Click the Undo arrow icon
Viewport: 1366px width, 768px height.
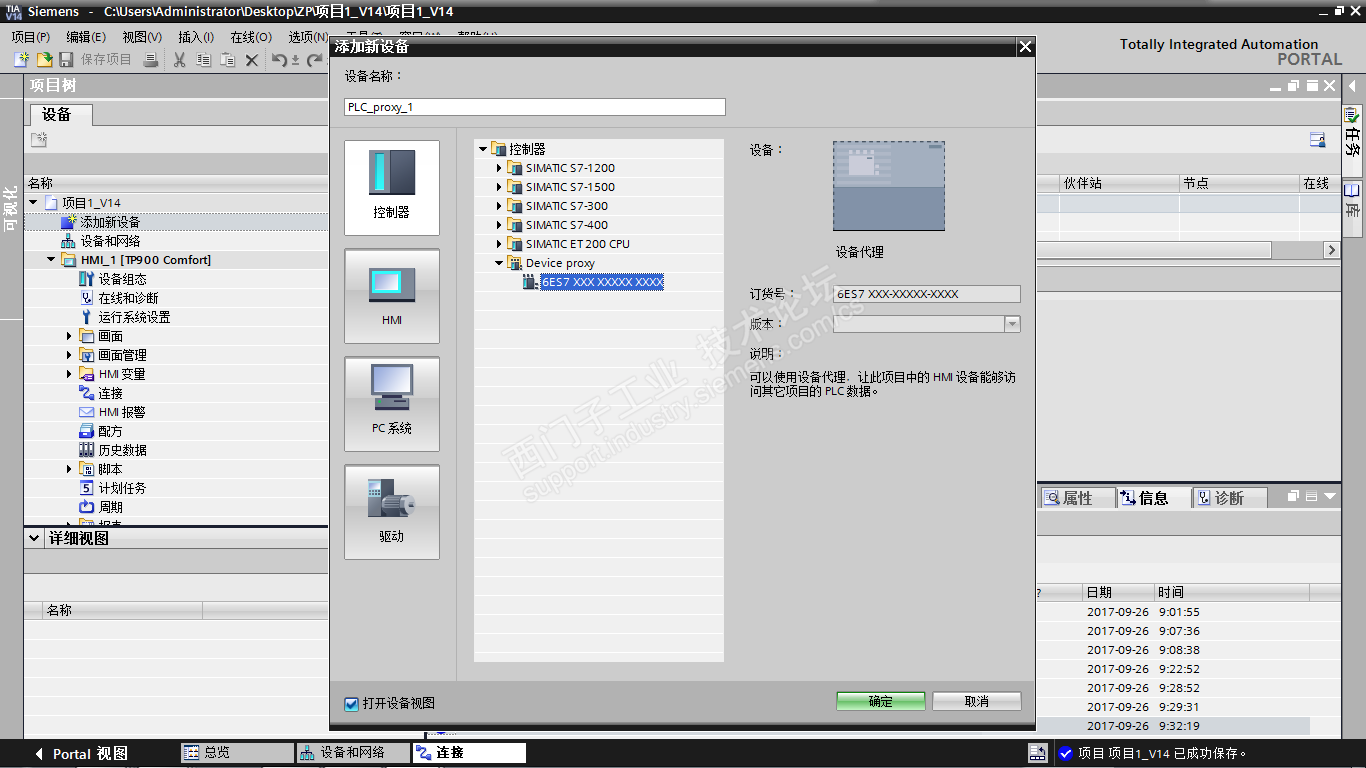[x=280, y=60]
